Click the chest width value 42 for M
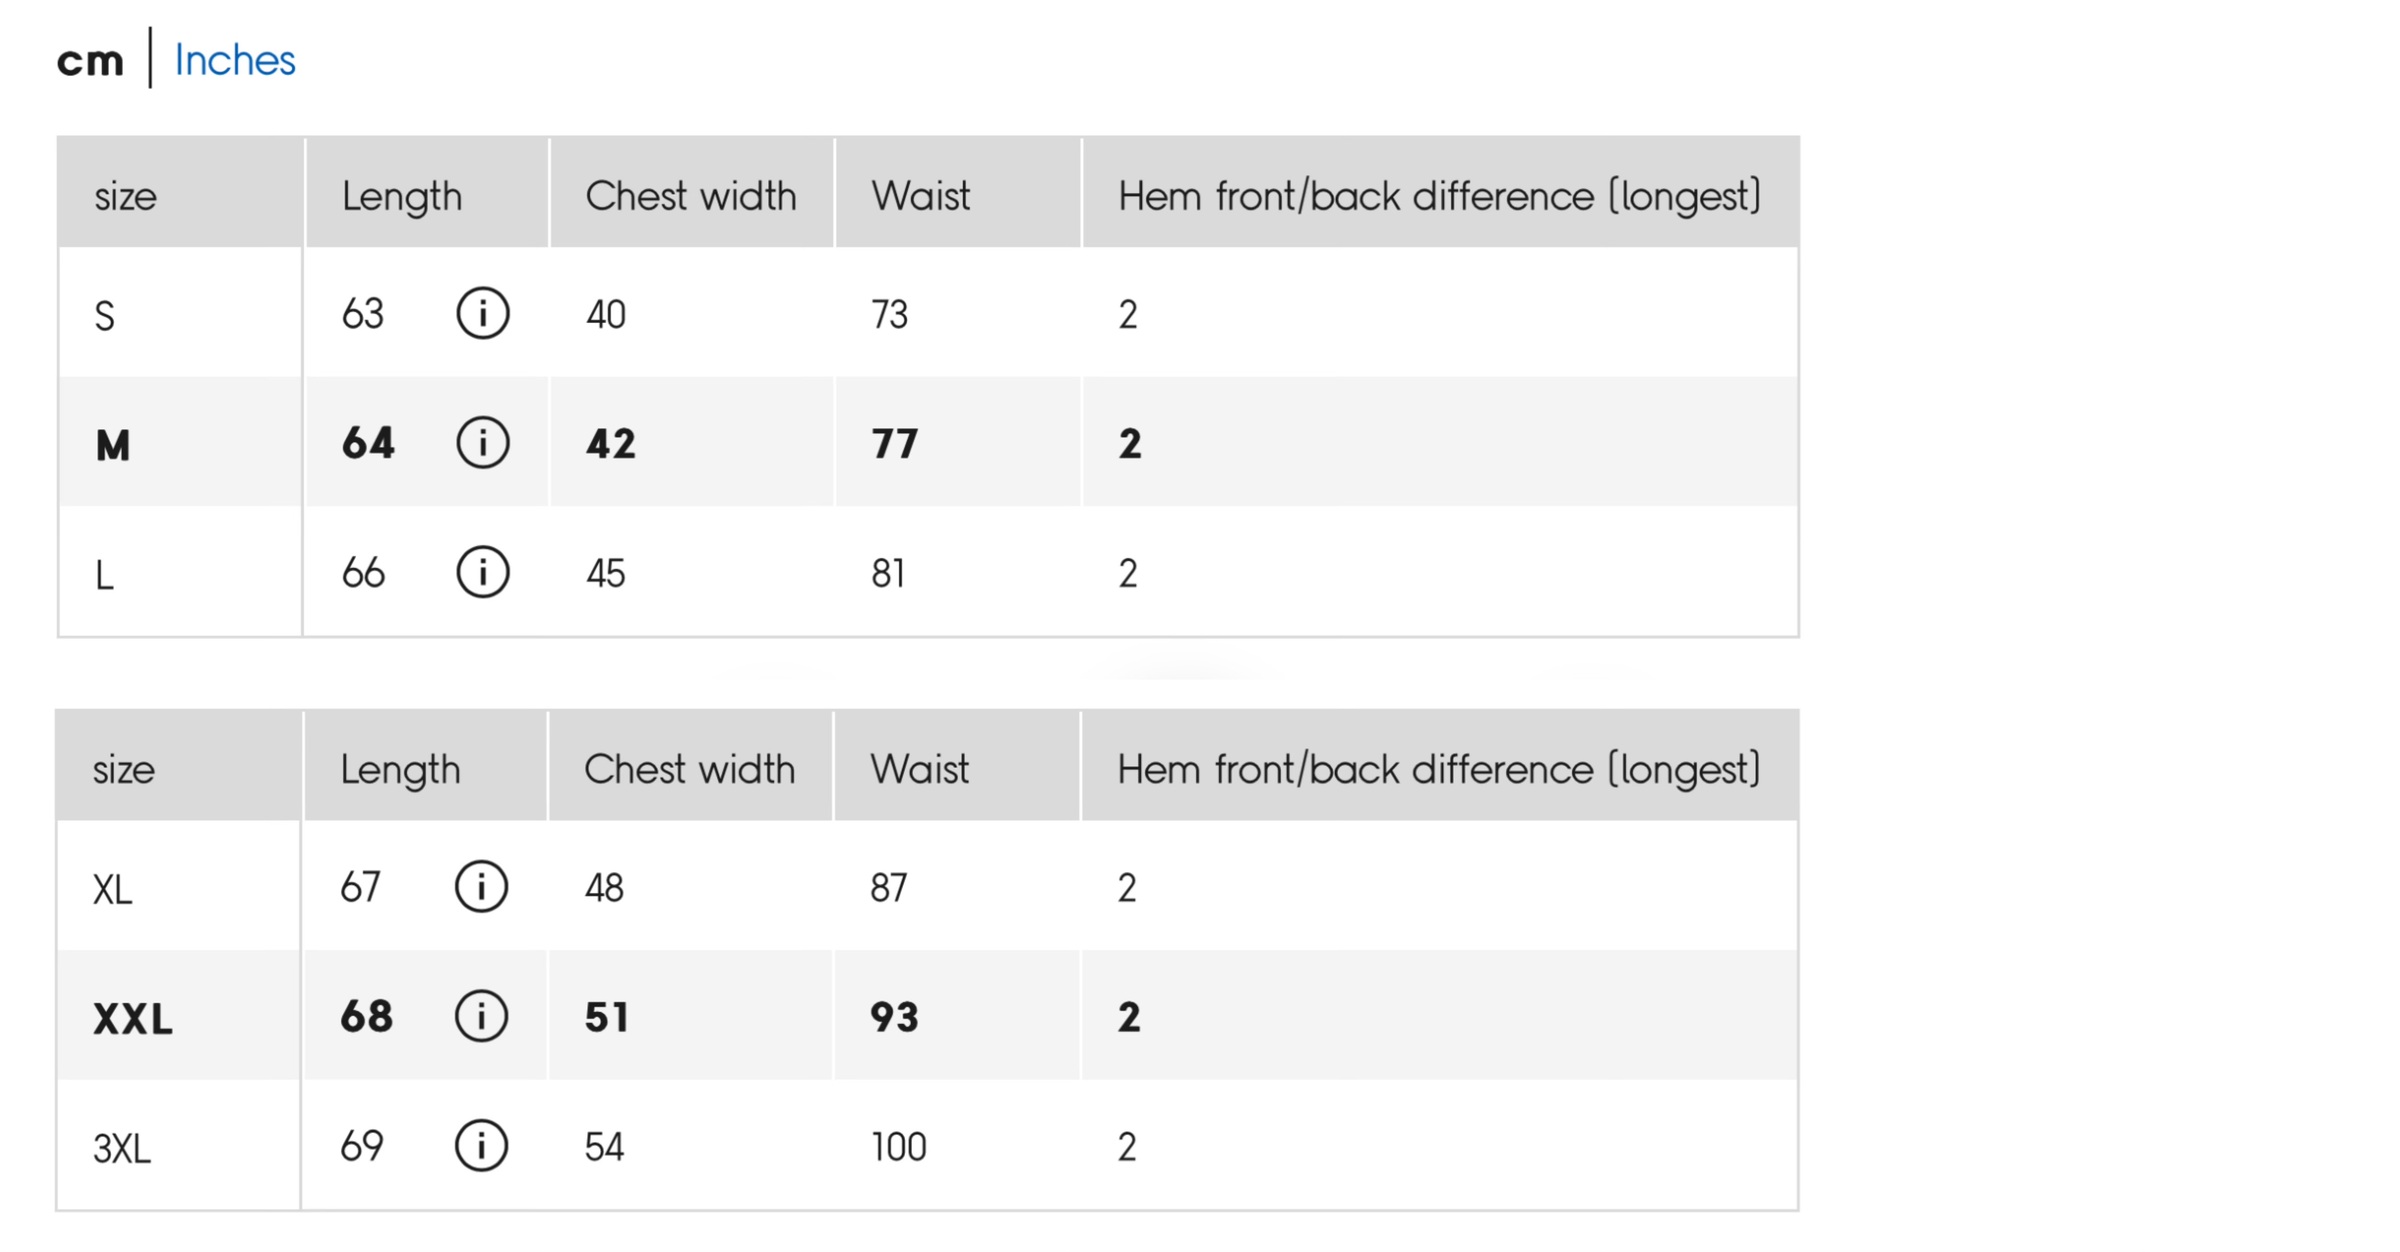 [x=611, y=444]
